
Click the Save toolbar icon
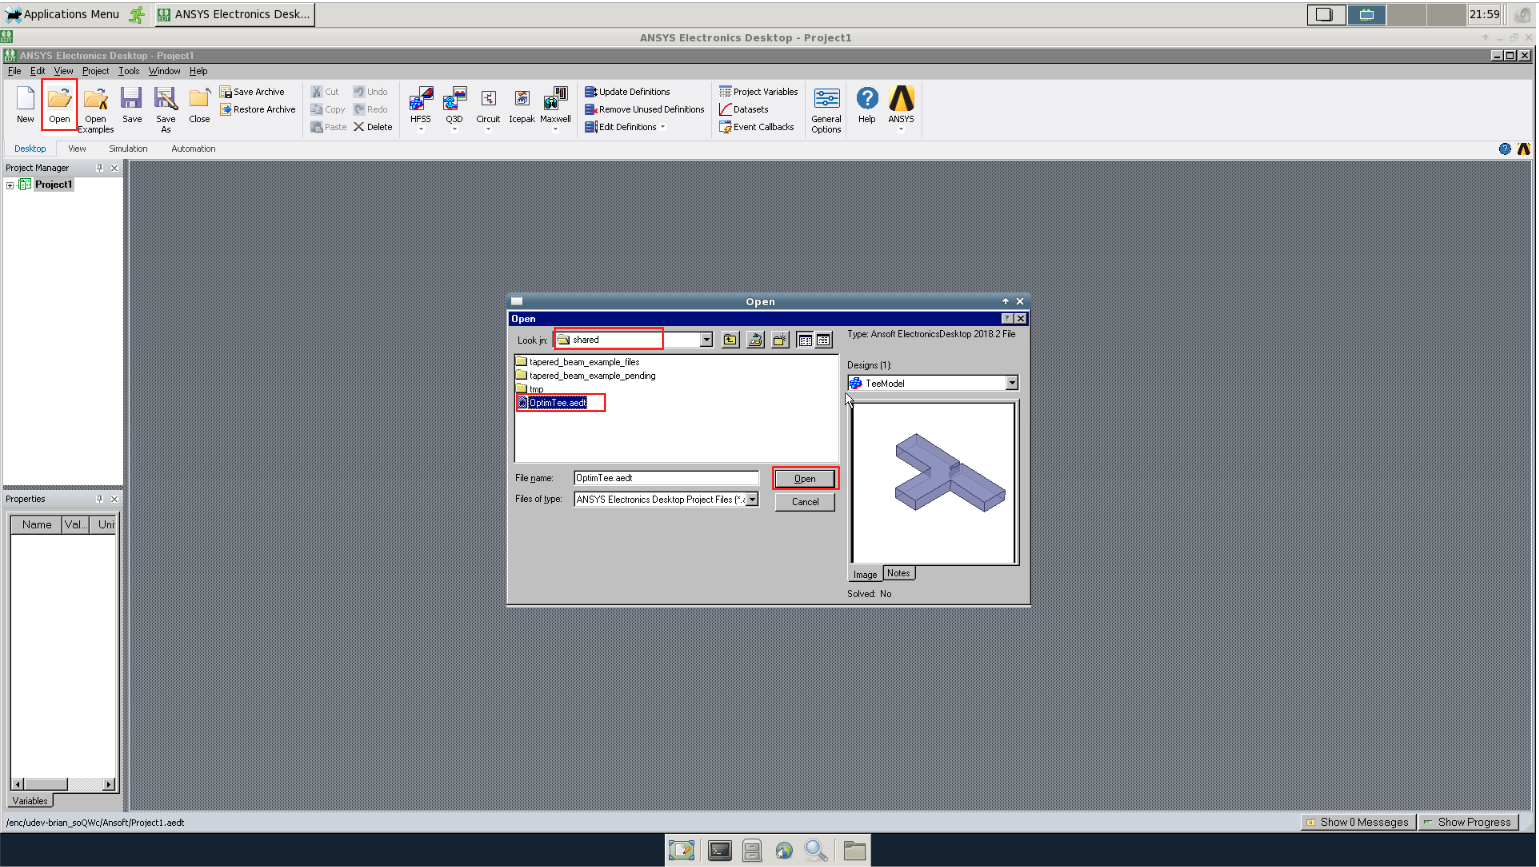[x=132, y=104]
